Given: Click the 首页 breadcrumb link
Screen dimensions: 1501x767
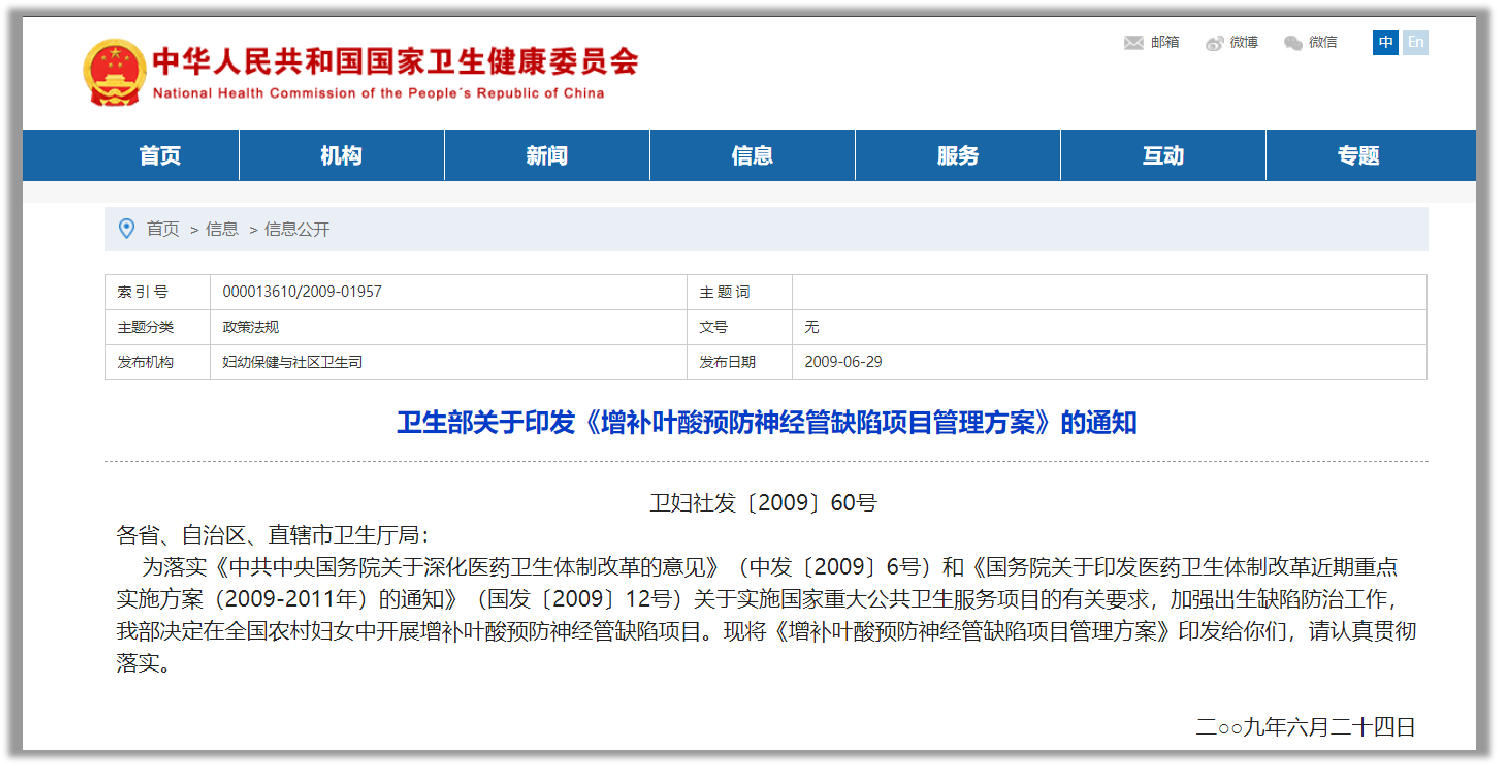Looking at the screenshot, I should pos(163,229).
